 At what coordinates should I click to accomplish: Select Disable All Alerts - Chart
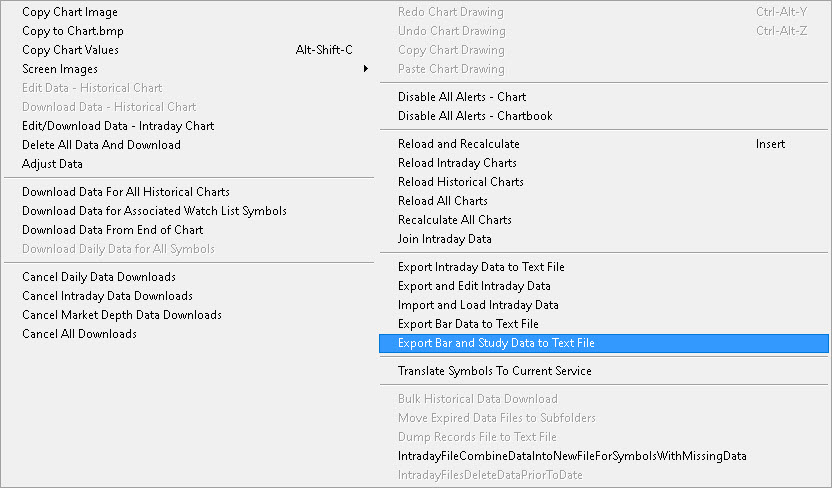pyautogui.click(x=462, y=97)
